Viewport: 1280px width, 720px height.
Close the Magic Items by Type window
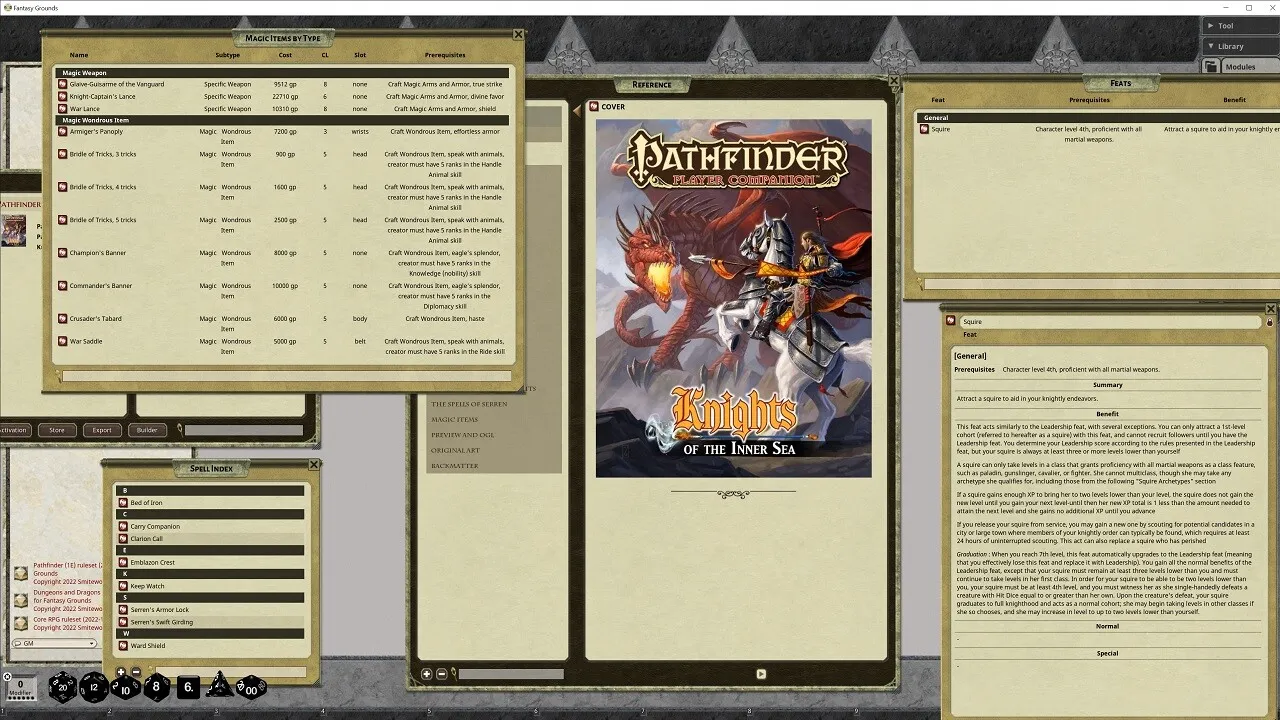click(518, 35)
